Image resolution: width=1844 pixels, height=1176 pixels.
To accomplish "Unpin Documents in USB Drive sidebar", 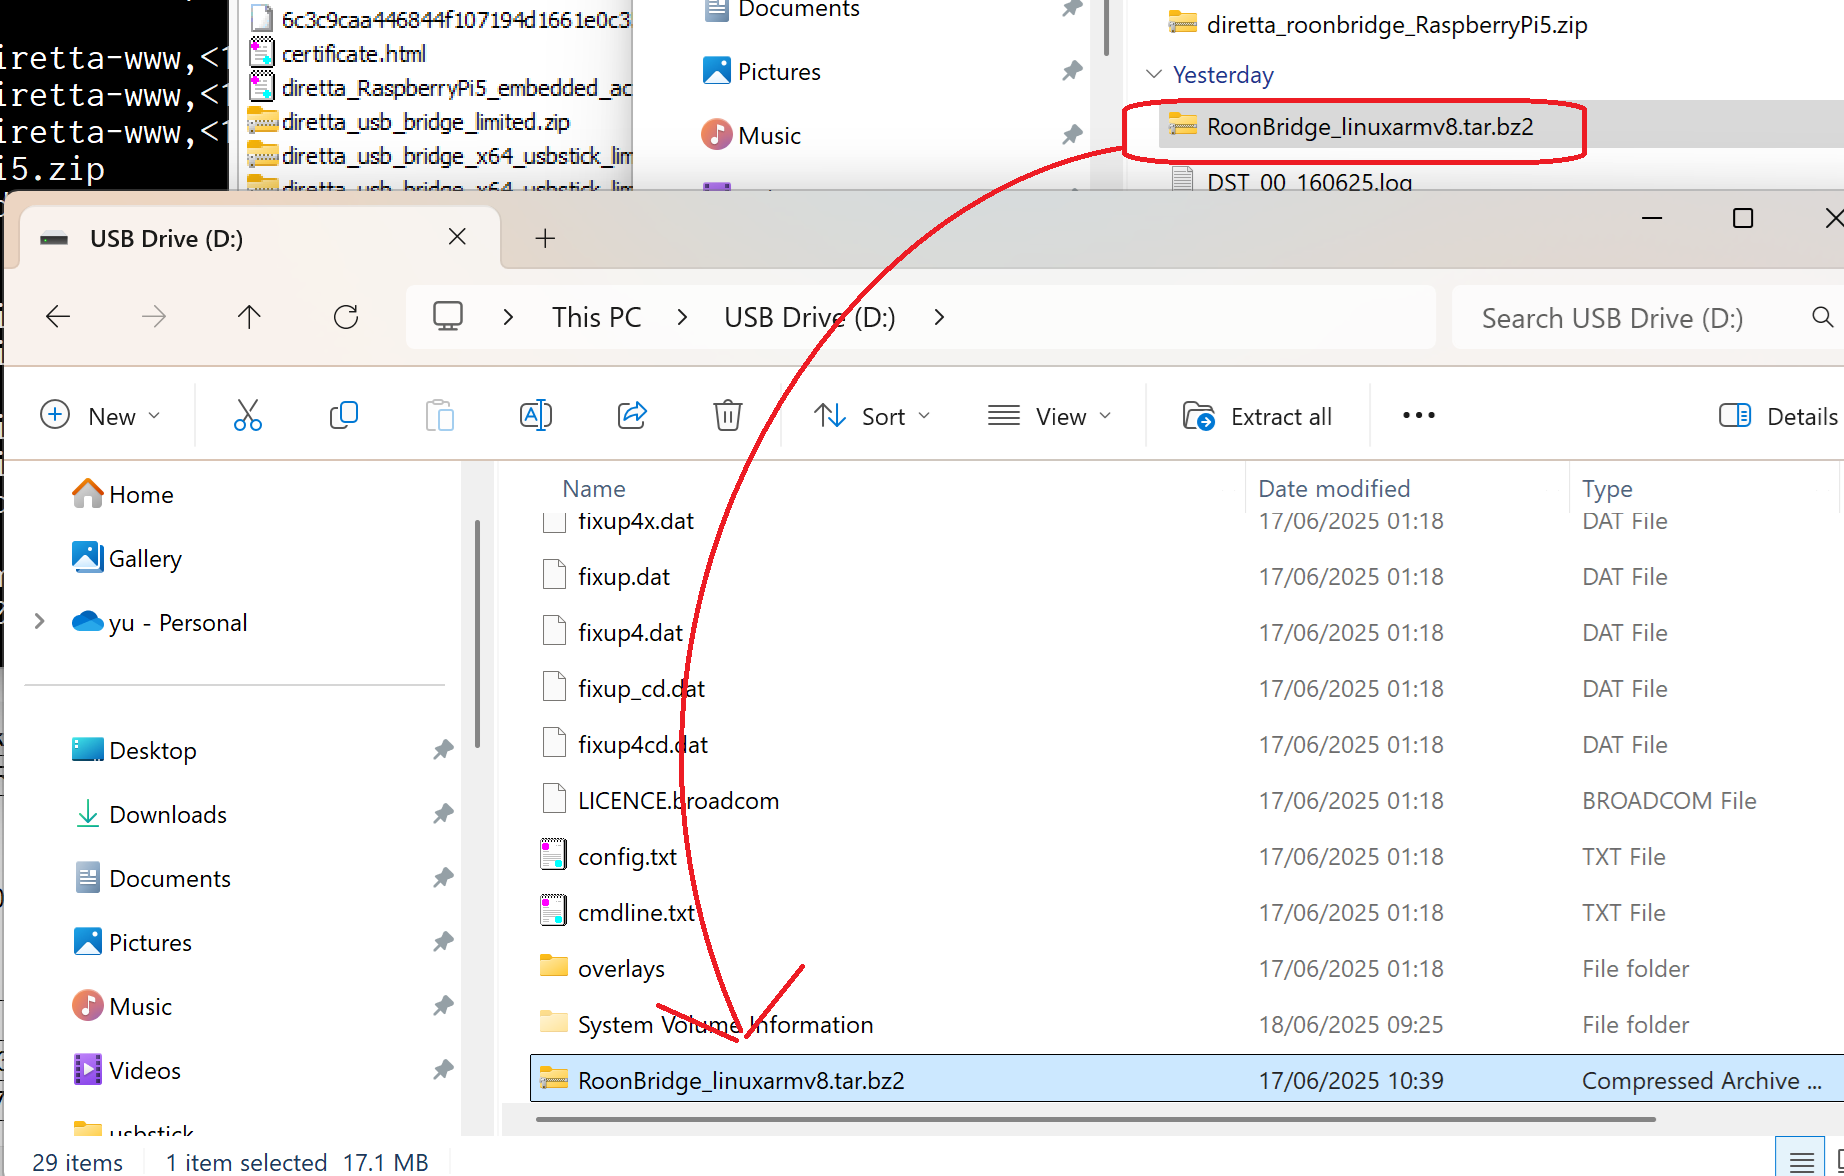I will tap(443, 878).
